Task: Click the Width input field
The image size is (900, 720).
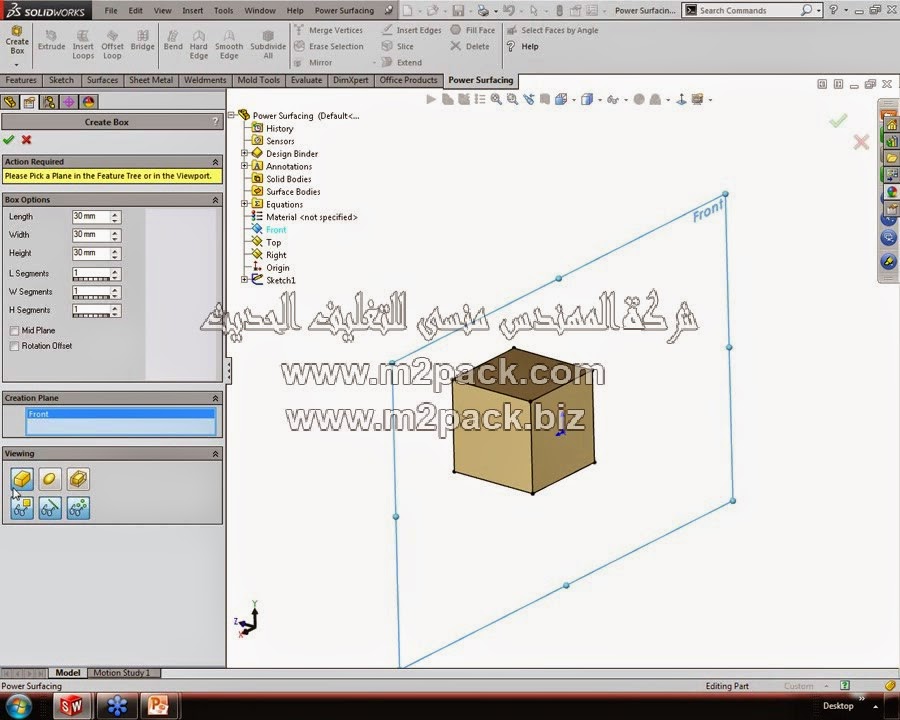Action: (x=91, y=235)
